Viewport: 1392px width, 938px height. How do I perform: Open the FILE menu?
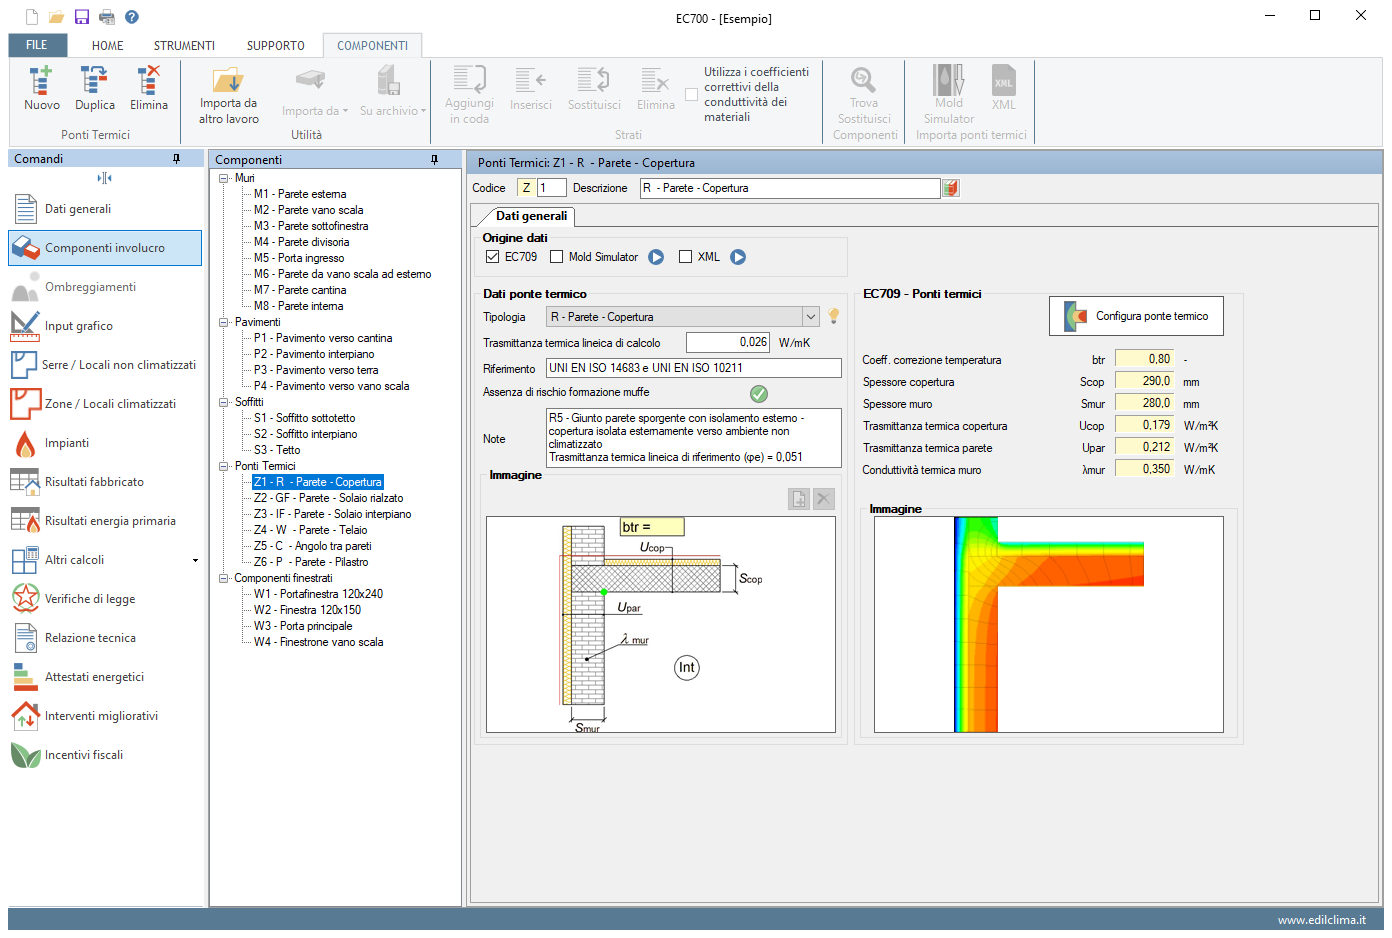[37, 45]
